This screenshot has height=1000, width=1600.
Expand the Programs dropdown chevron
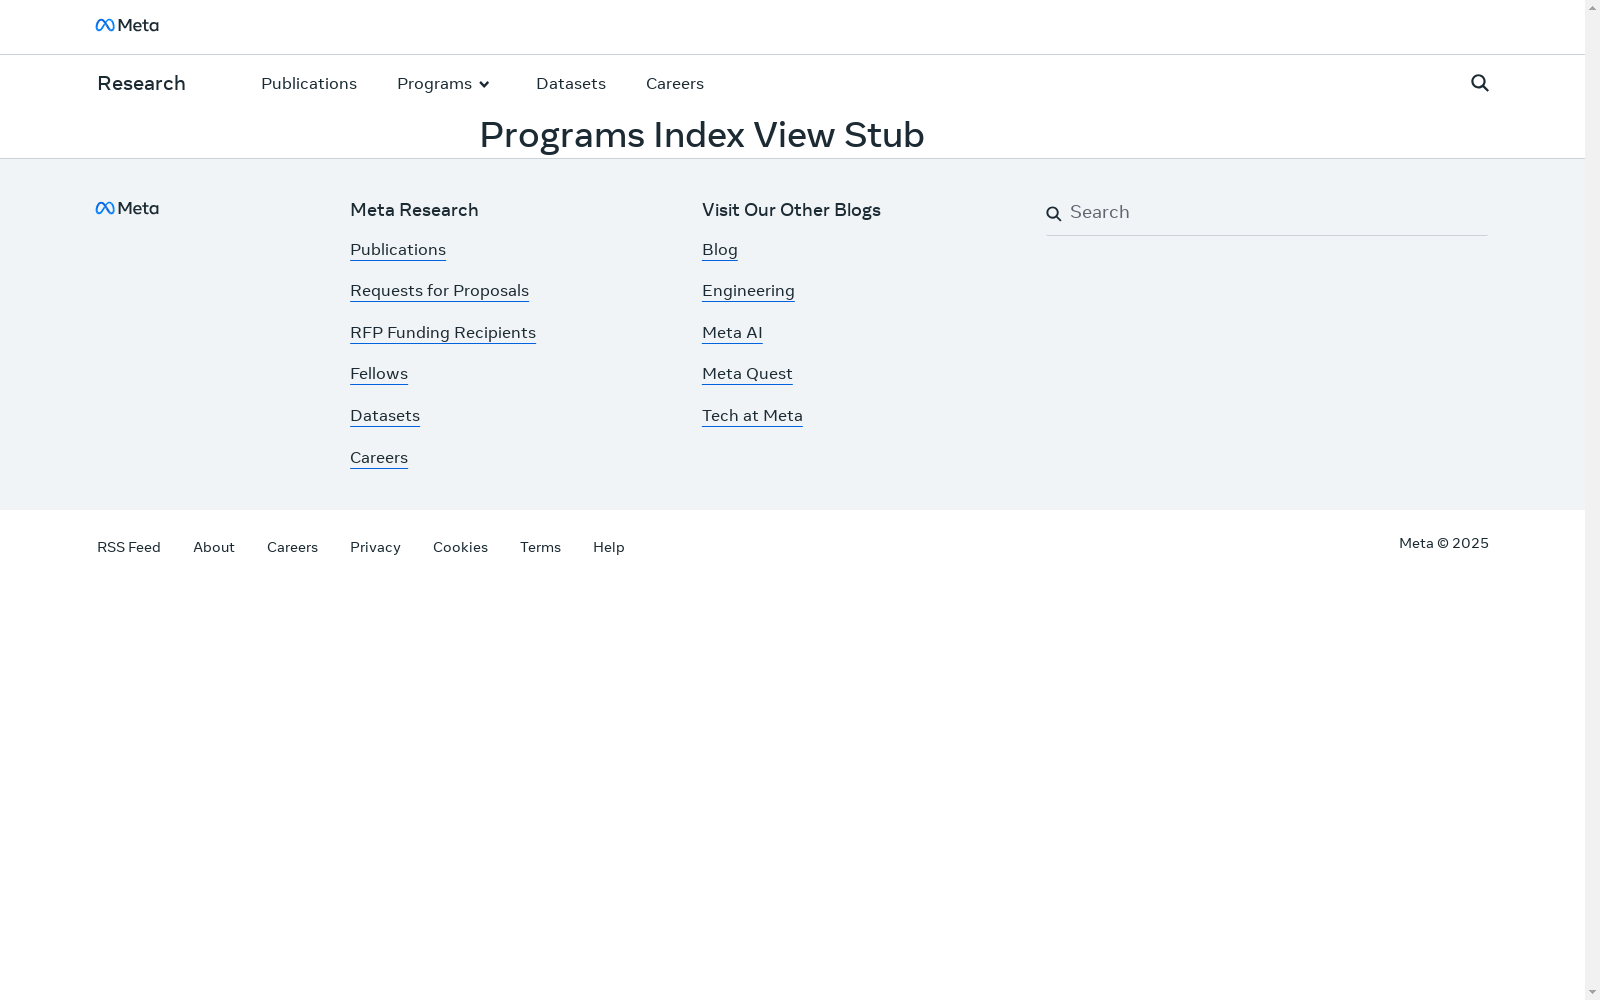484,84
